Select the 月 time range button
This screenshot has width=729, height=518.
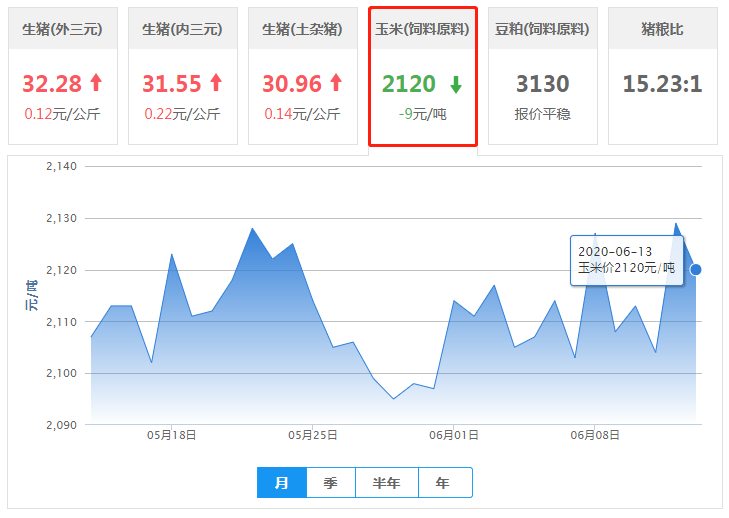pyautogui.click(x=281, y=483)
